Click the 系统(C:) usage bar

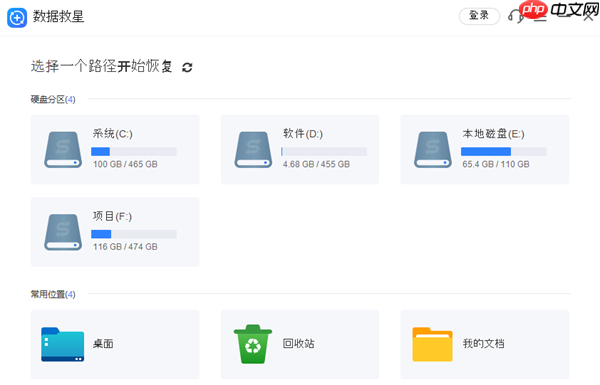(134, 152)
